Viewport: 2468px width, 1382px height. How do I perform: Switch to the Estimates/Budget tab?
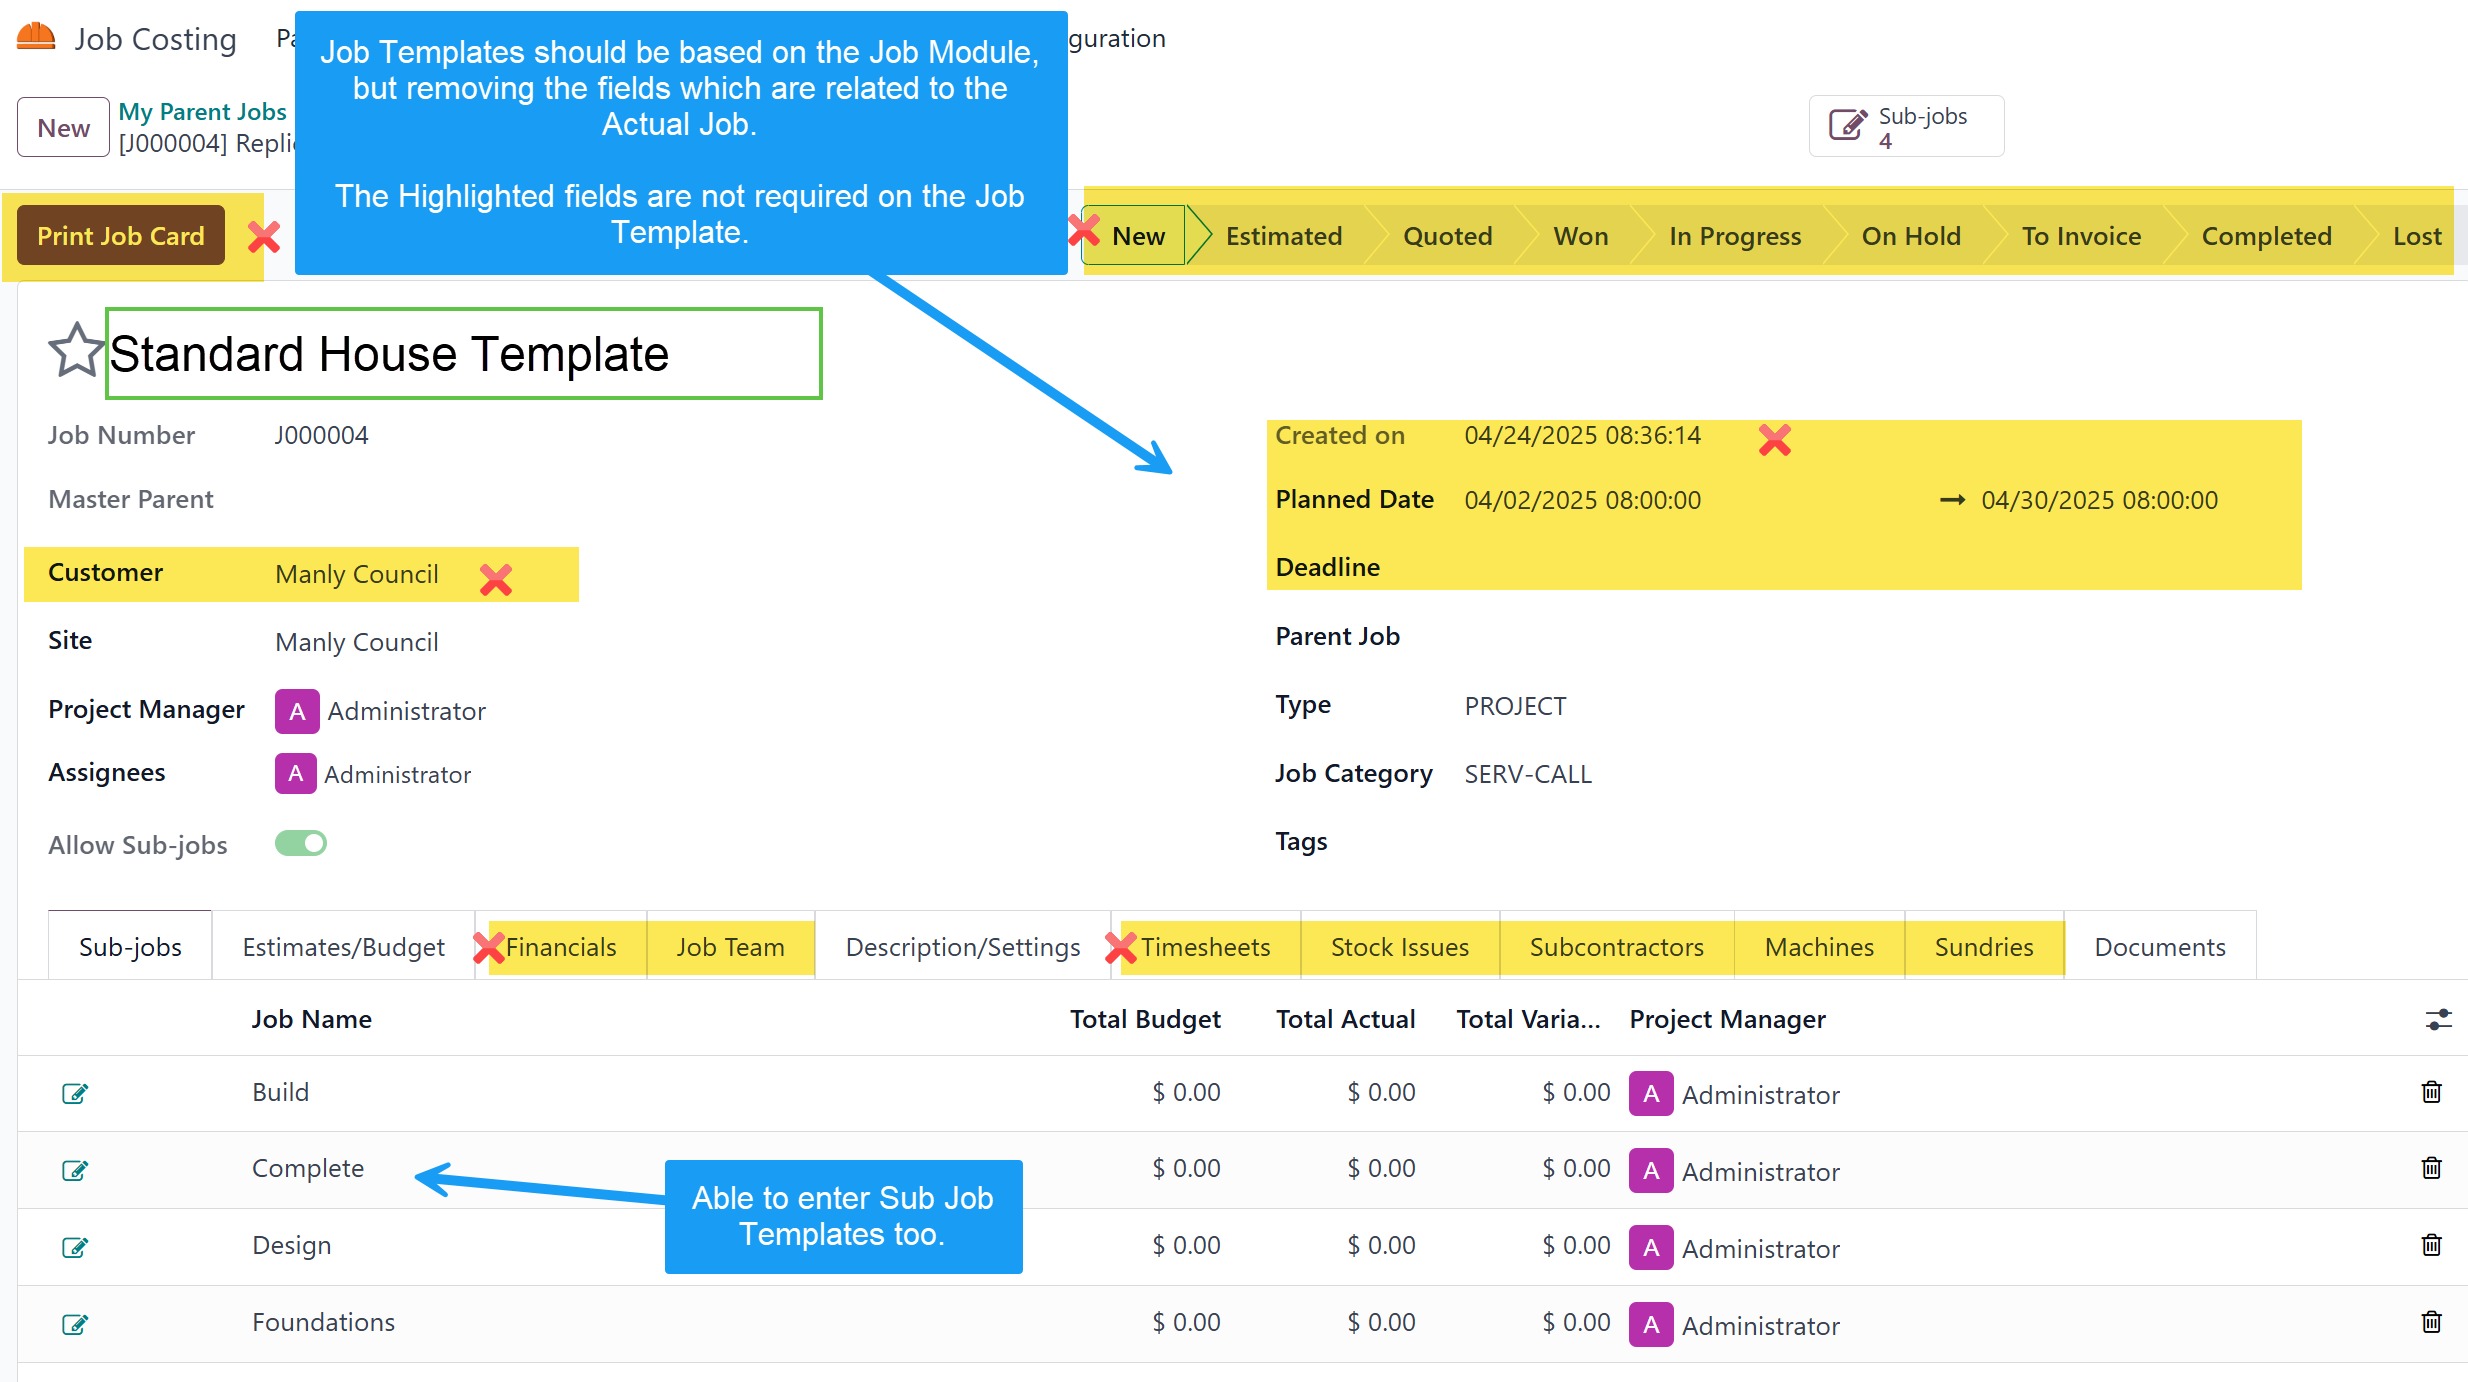(343, 946)
